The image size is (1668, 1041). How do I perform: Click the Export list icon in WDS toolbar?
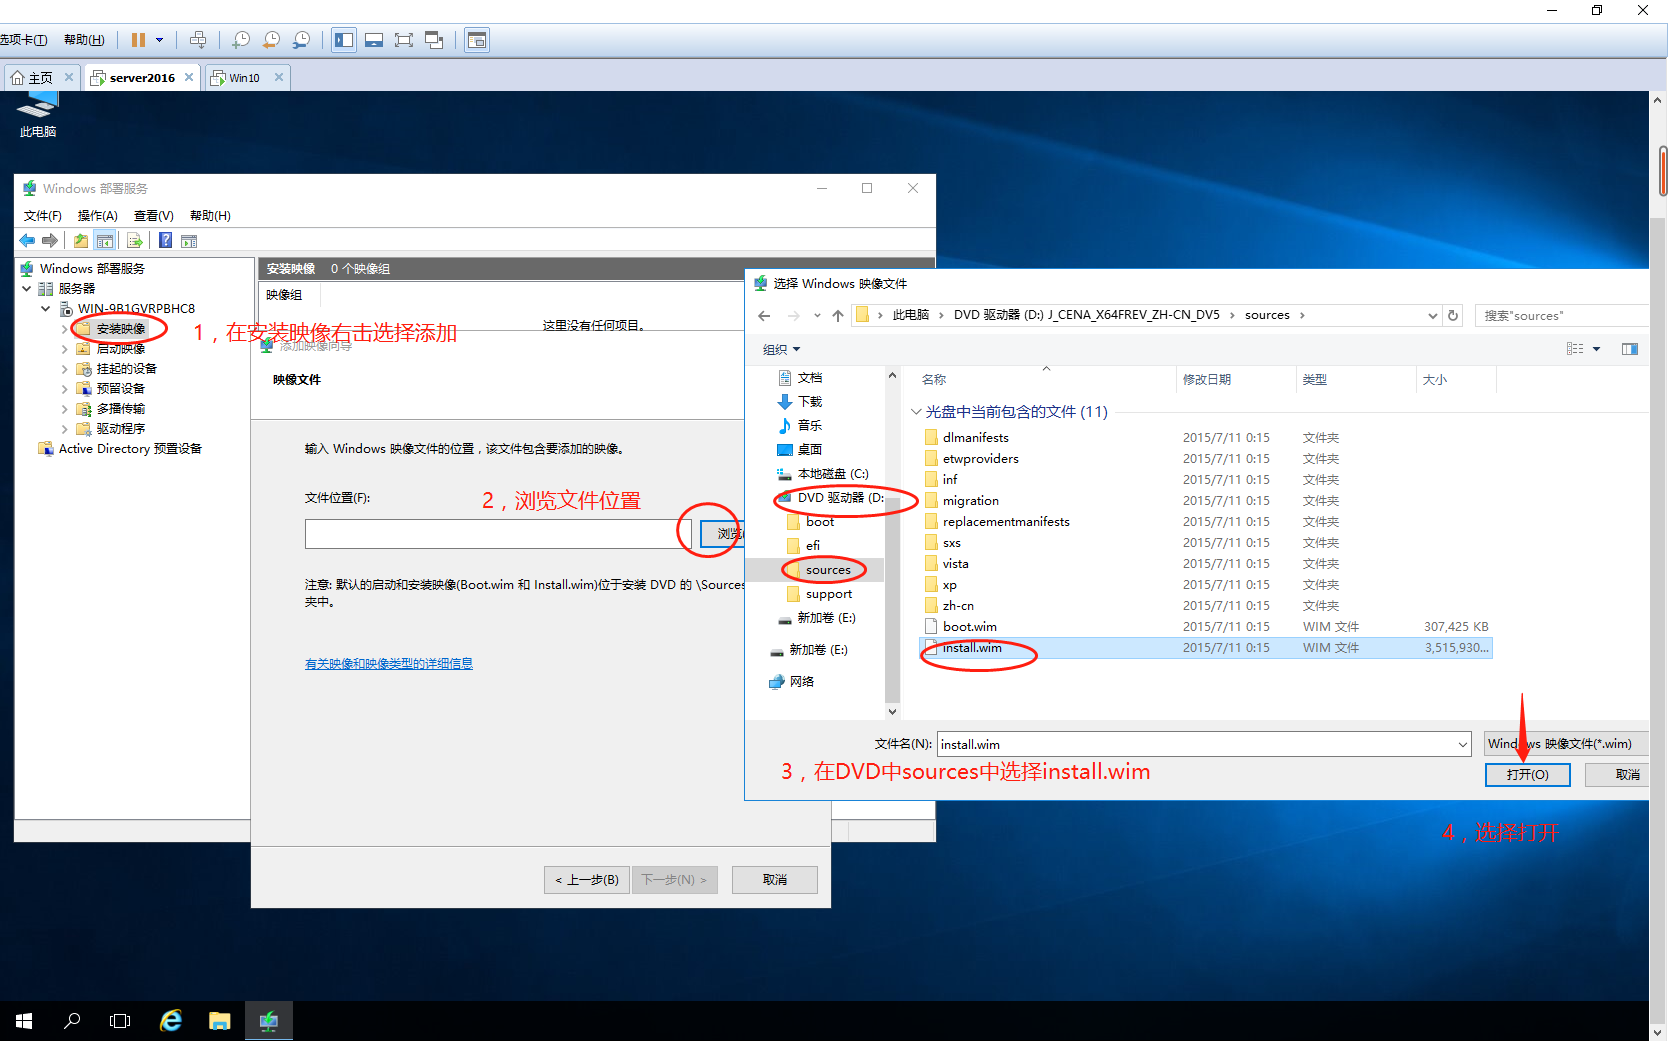pos(134,240)
